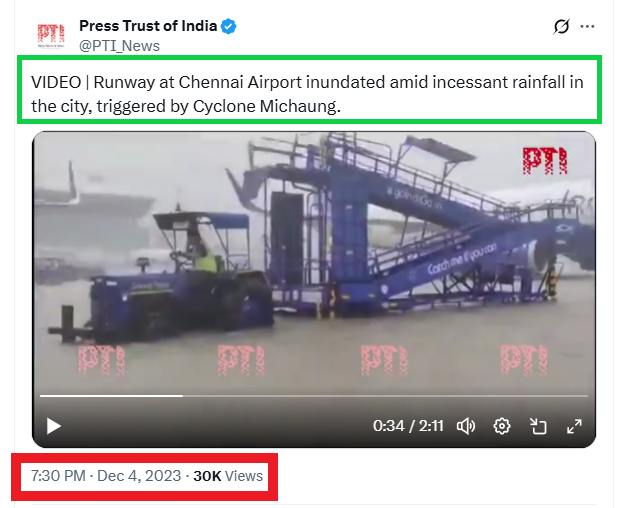
Task: Toggle picture-in-picture pop-out icon
Action: tap(538, 426)
